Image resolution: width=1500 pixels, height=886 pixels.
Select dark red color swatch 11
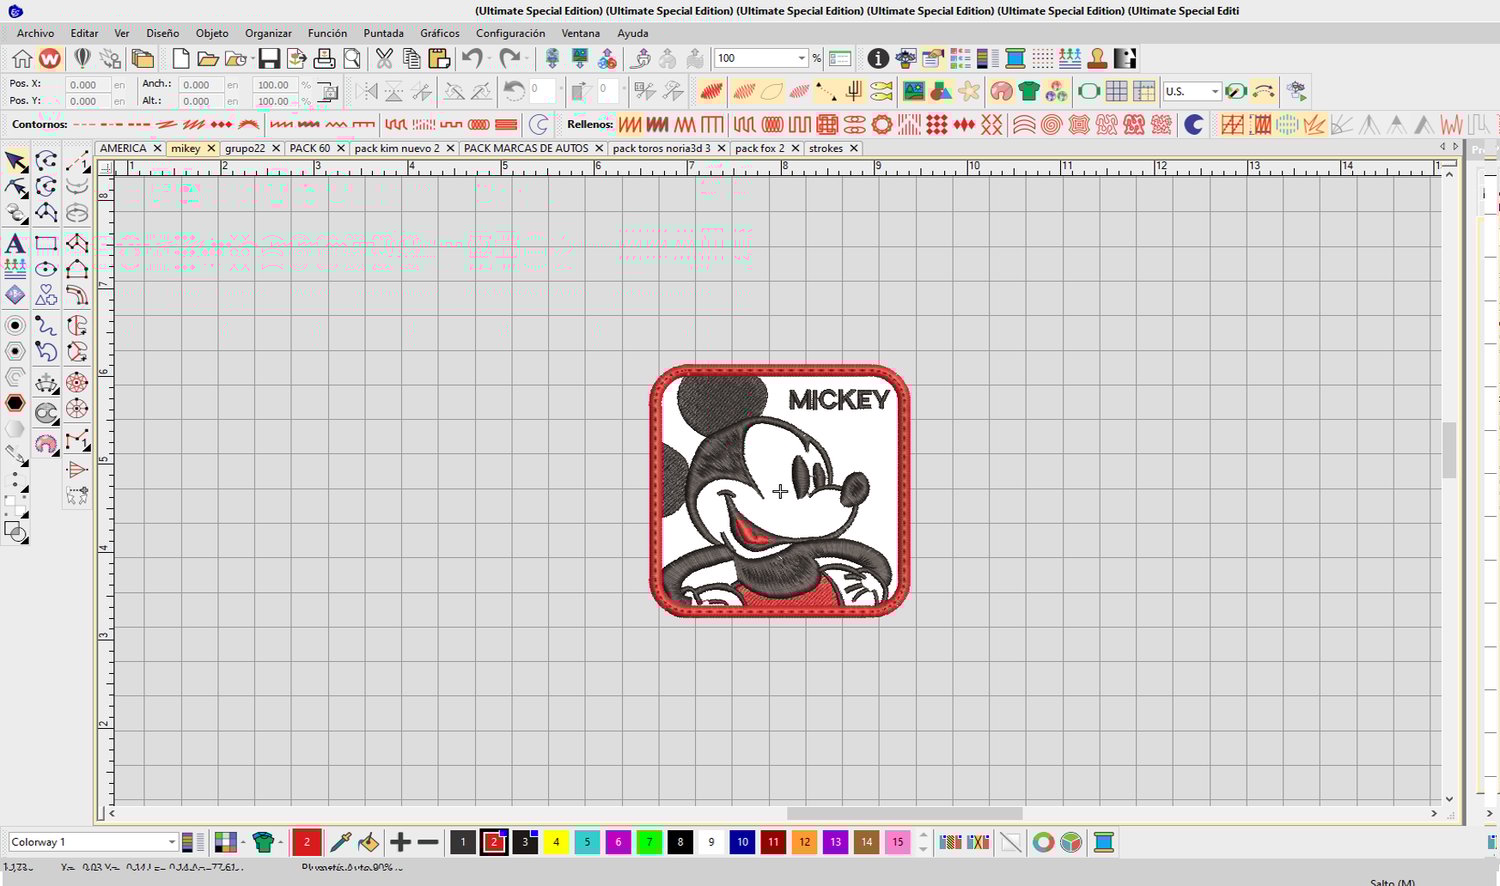click(773, 842)
